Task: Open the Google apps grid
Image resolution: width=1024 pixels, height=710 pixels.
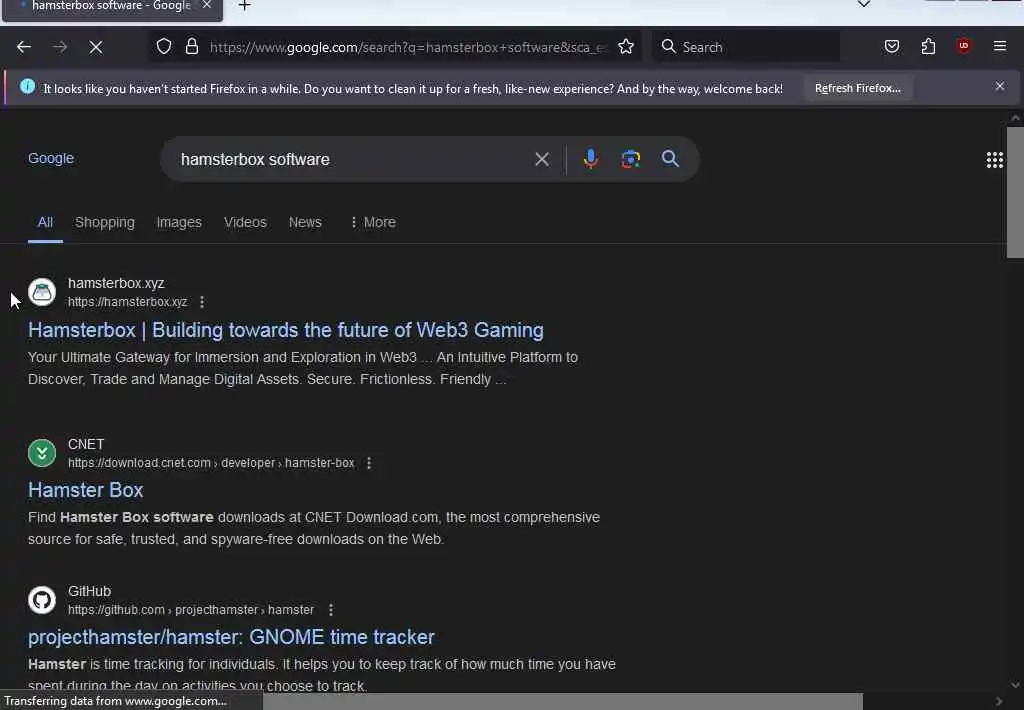Action: tap(994, 160)
